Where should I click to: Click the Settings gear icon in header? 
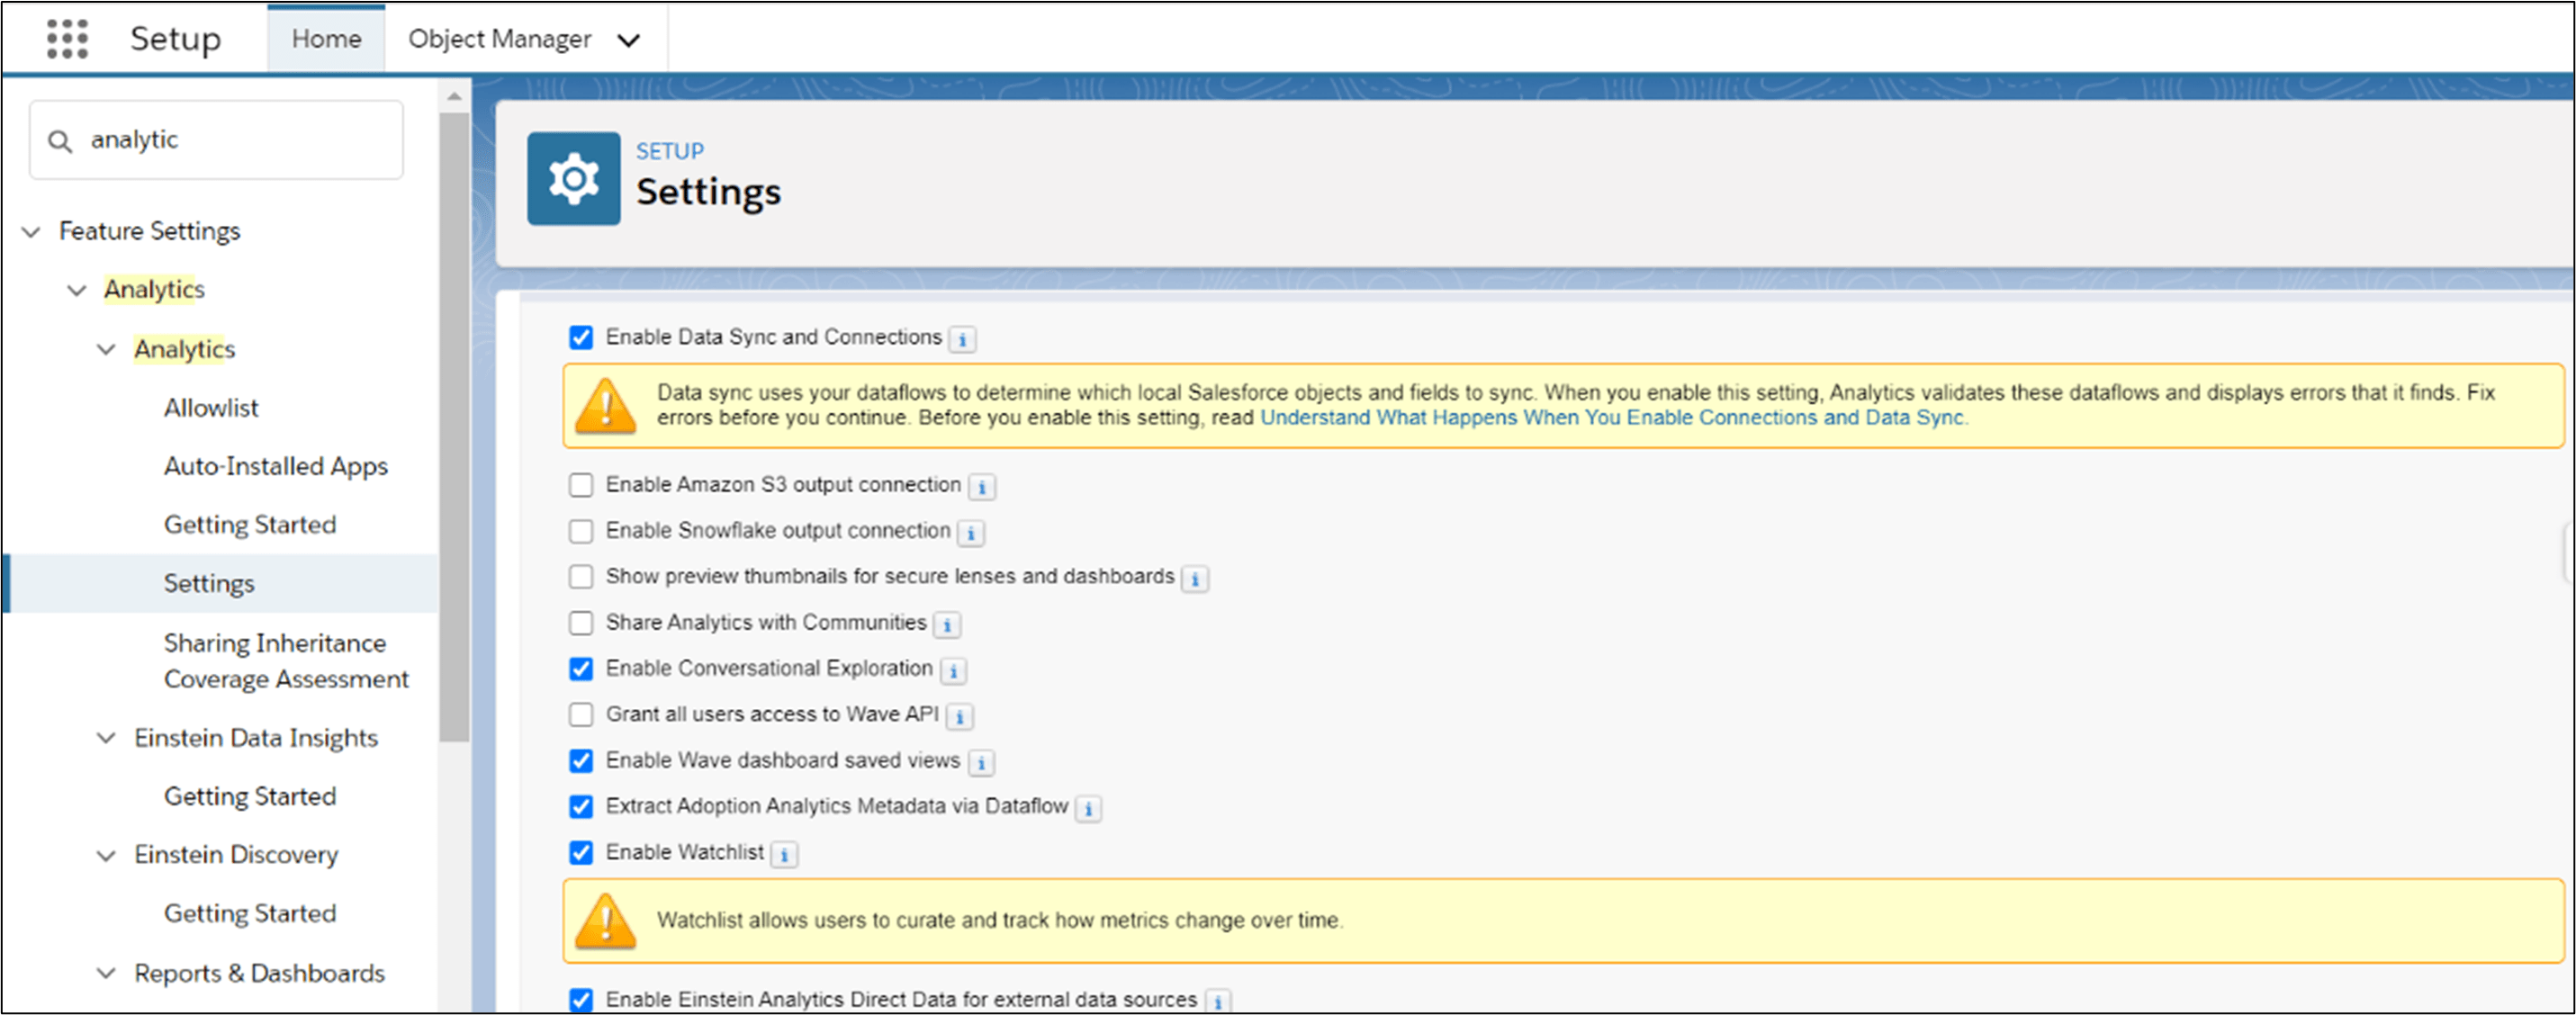[x=573, y=179]
